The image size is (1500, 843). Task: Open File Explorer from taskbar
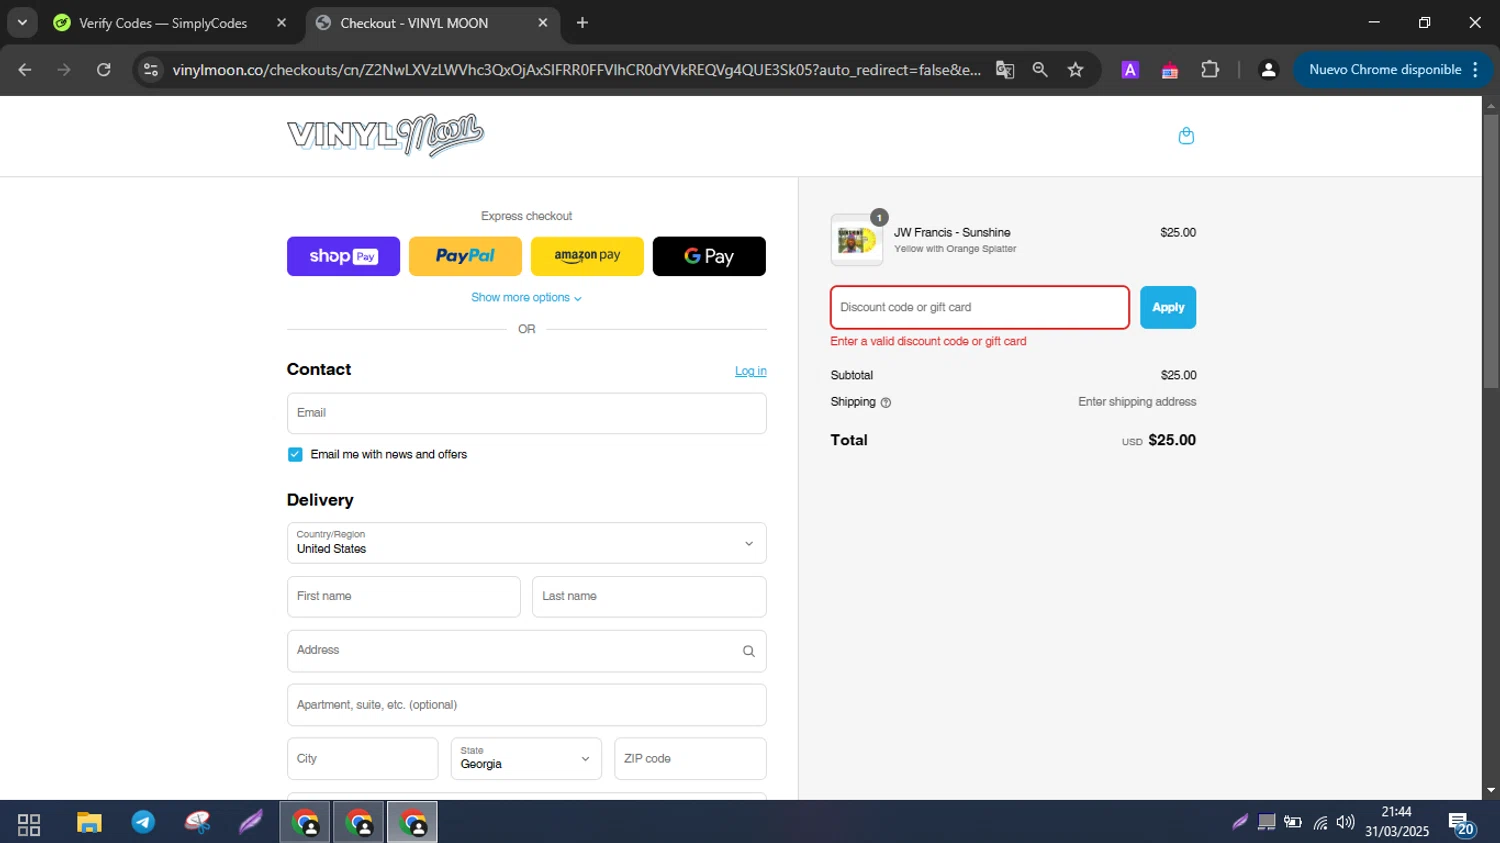pos(89,823)
